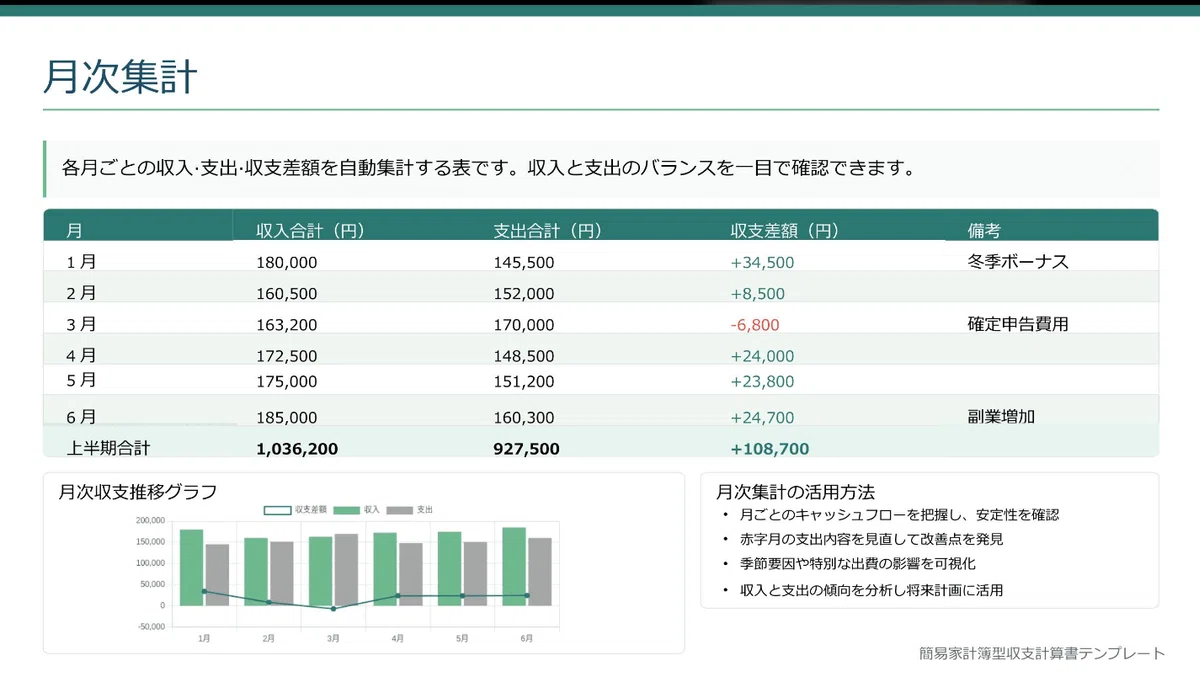Select the description paragraph starting 各月ごとの収入
Image resolution: width=1200 pixels, height=682 pixels.
coord(489,168)
